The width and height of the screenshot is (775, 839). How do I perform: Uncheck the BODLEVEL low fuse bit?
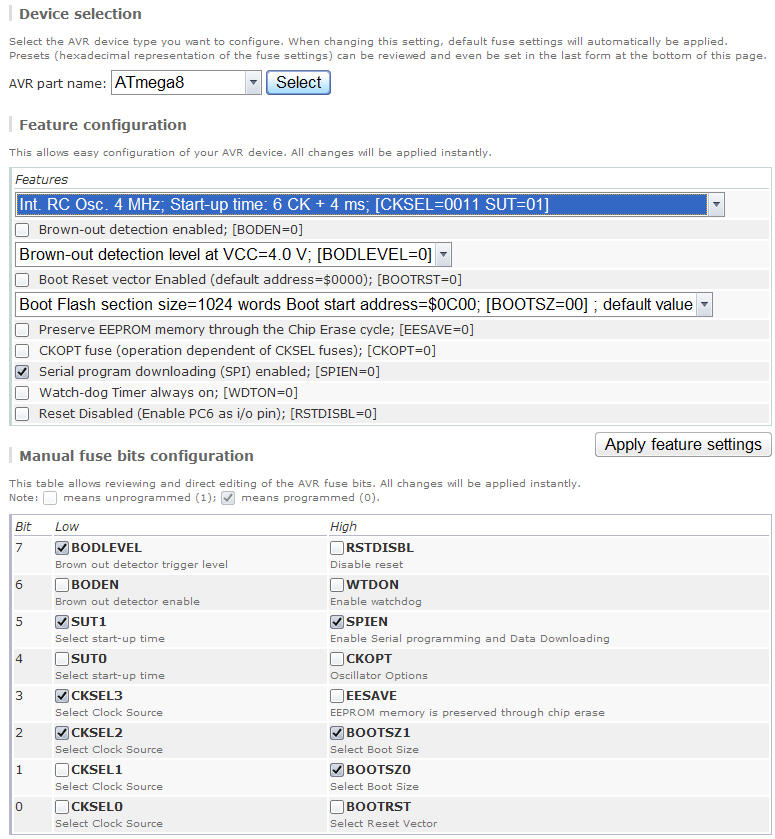click(62, 548)
